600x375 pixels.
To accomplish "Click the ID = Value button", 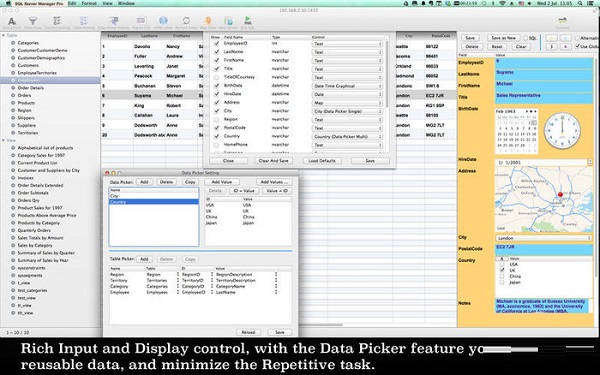I will 244,191.
